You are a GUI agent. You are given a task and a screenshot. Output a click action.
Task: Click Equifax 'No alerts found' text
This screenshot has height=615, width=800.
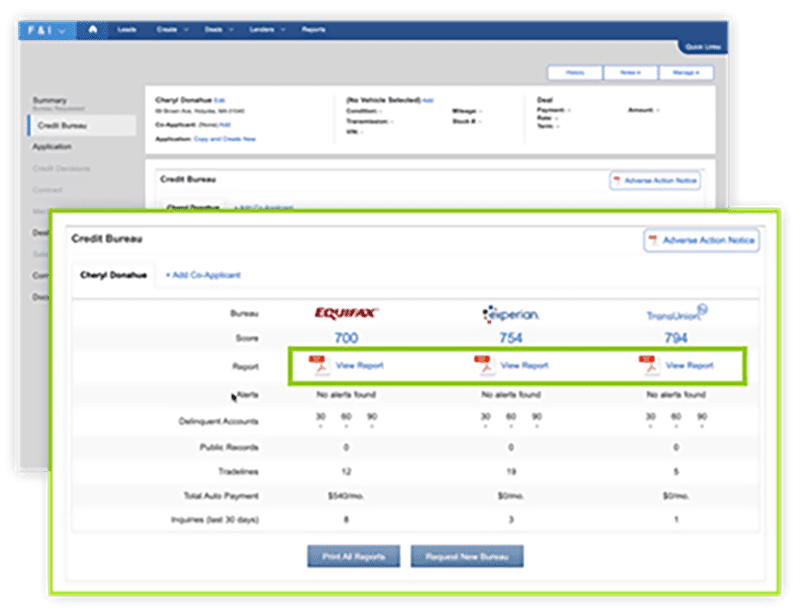pyautogui.click(x=346, y=395)
